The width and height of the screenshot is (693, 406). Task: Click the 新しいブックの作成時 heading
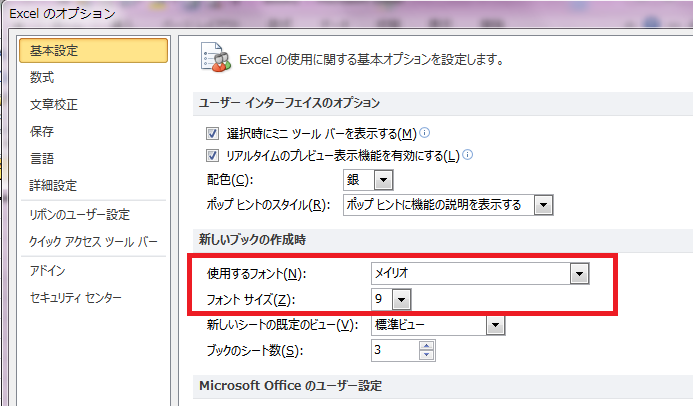(252, 240)
